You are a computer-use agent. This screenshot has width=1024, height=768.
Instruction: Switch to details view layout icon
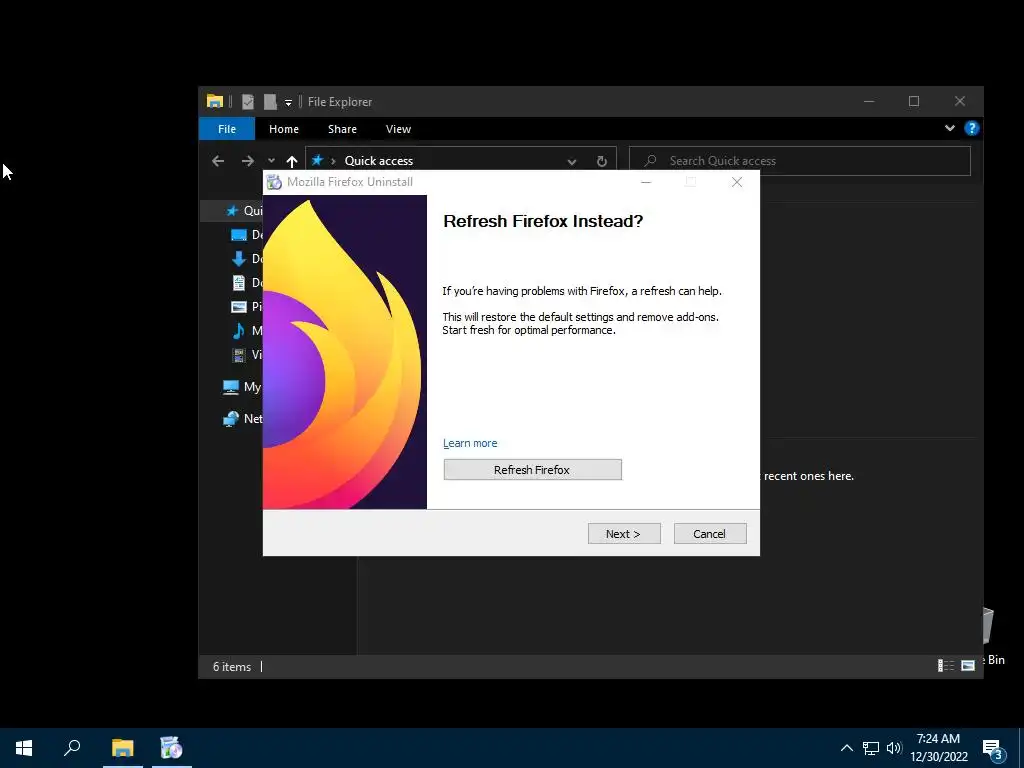click(946, 665)
